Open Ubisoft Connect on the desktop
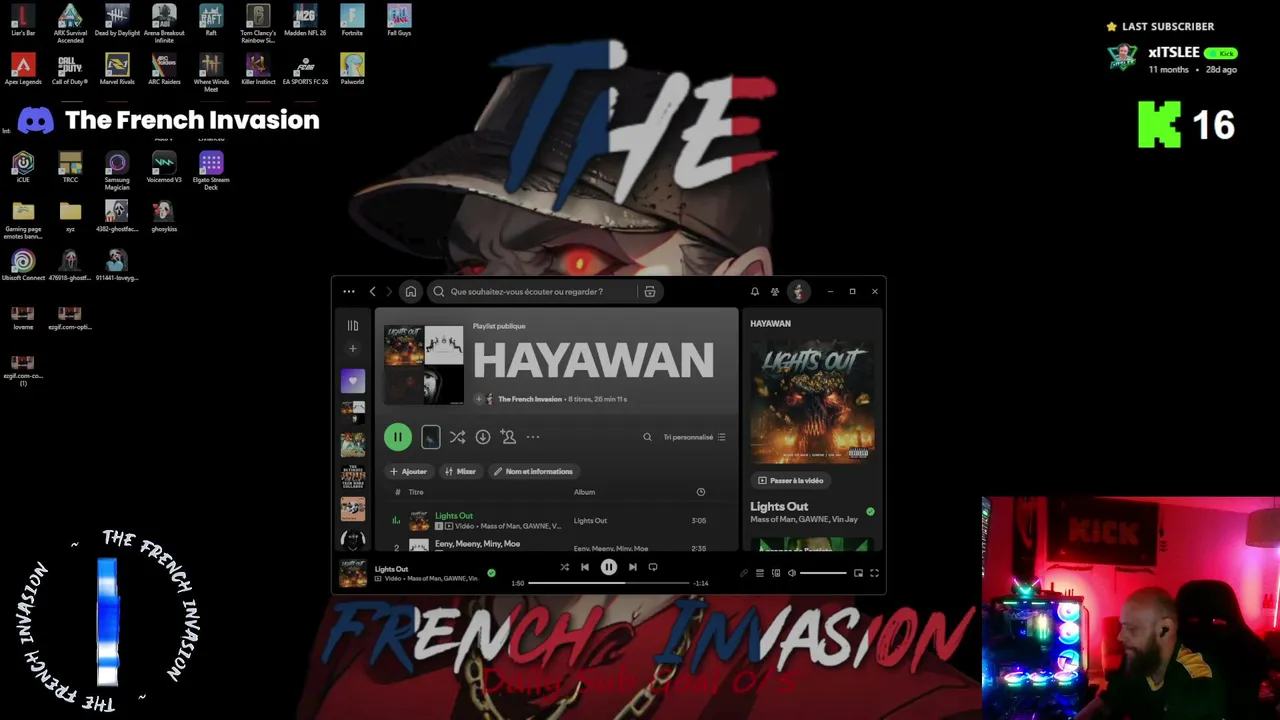This screenshot has height=720, width=1280. (x=23, y=265)
